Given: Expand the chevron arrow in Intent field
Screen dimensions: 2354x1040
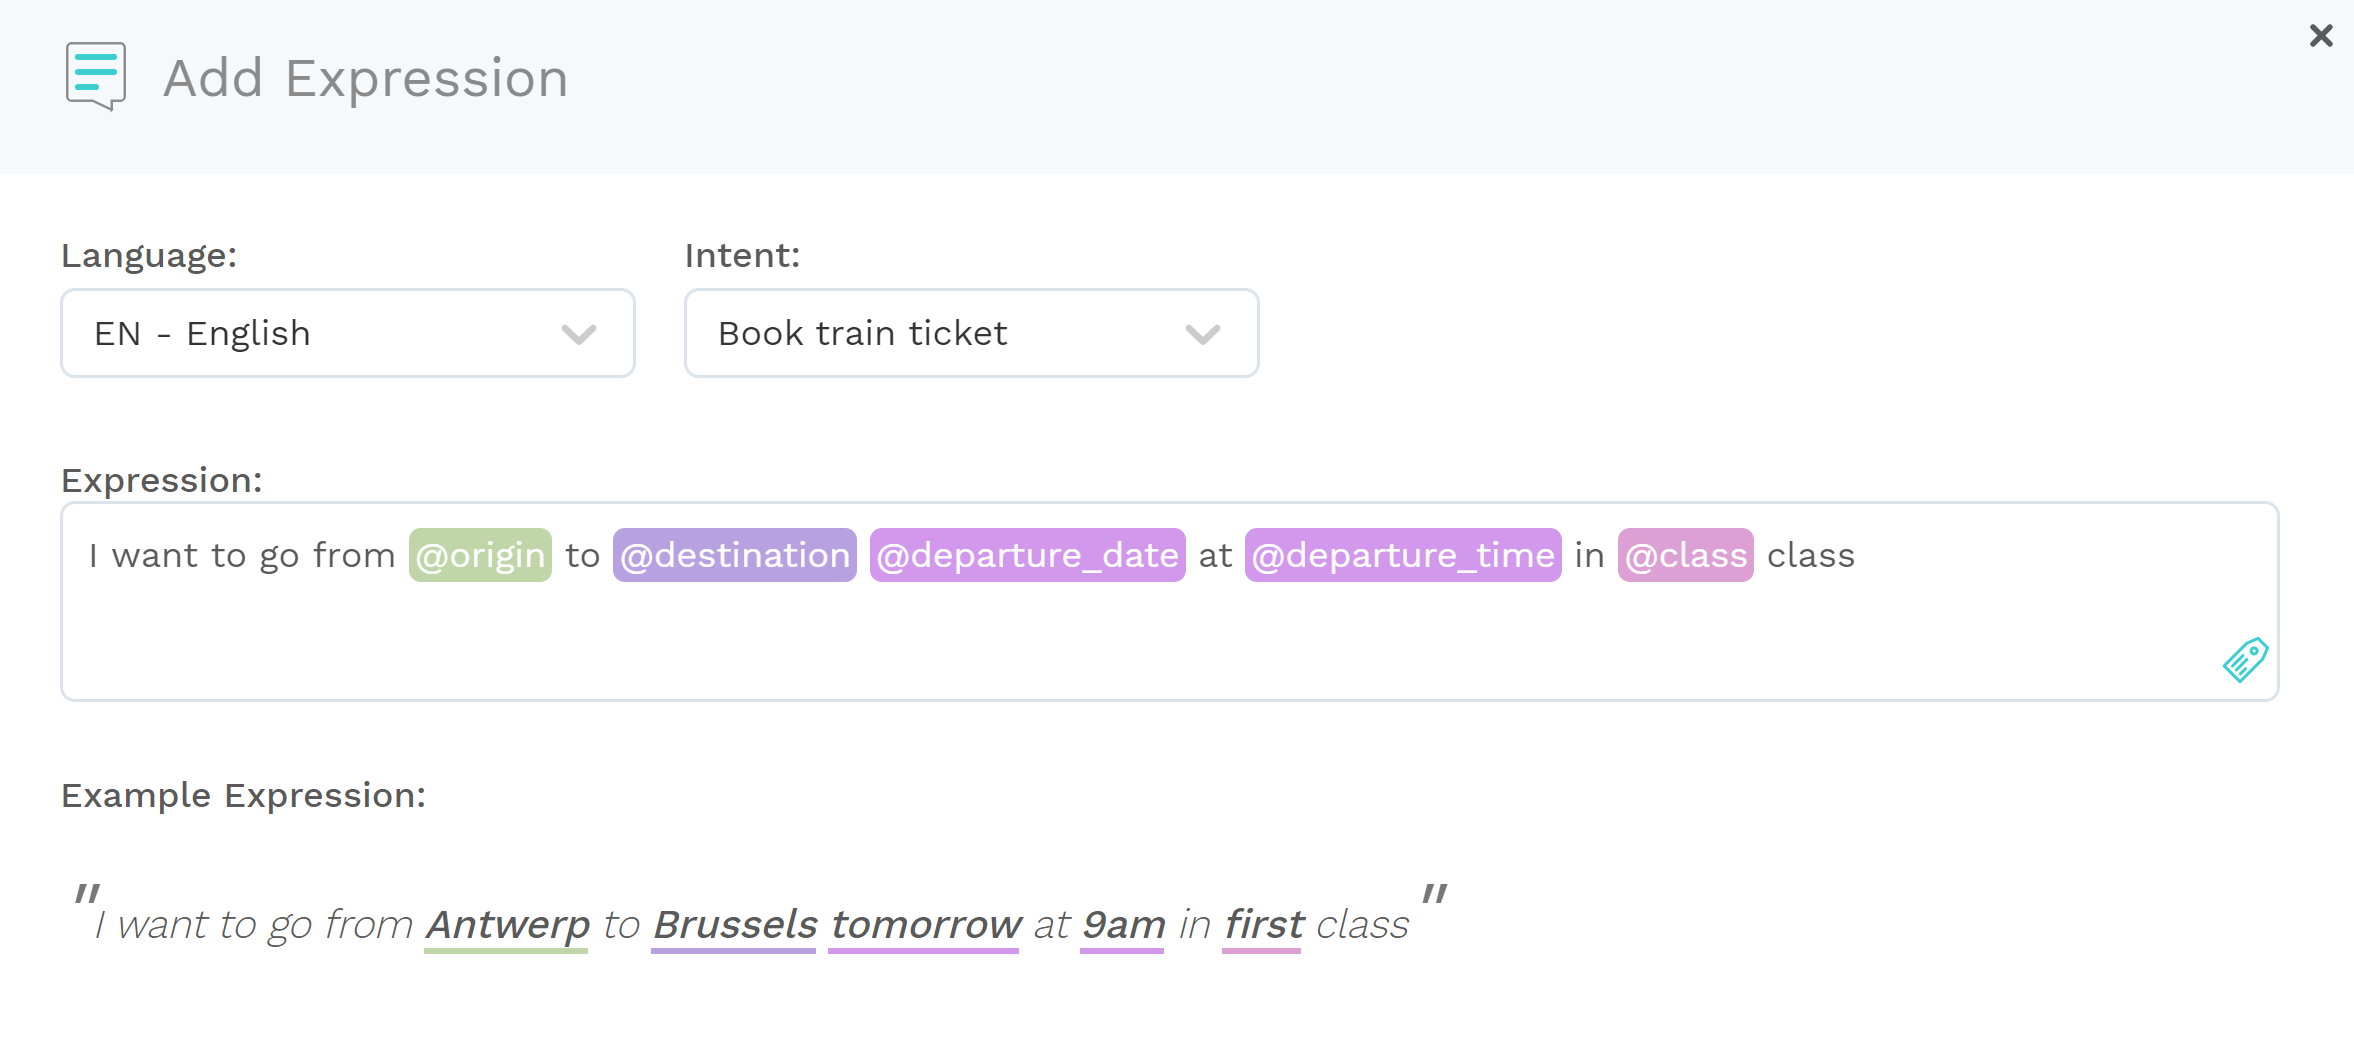Looking at the screenshot, I should click(1203, 334).
